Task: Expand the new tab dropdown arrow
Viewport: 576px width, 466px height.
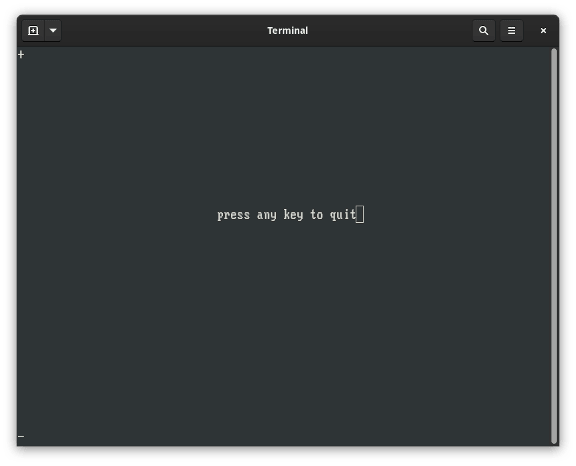Action: [53, 30]
